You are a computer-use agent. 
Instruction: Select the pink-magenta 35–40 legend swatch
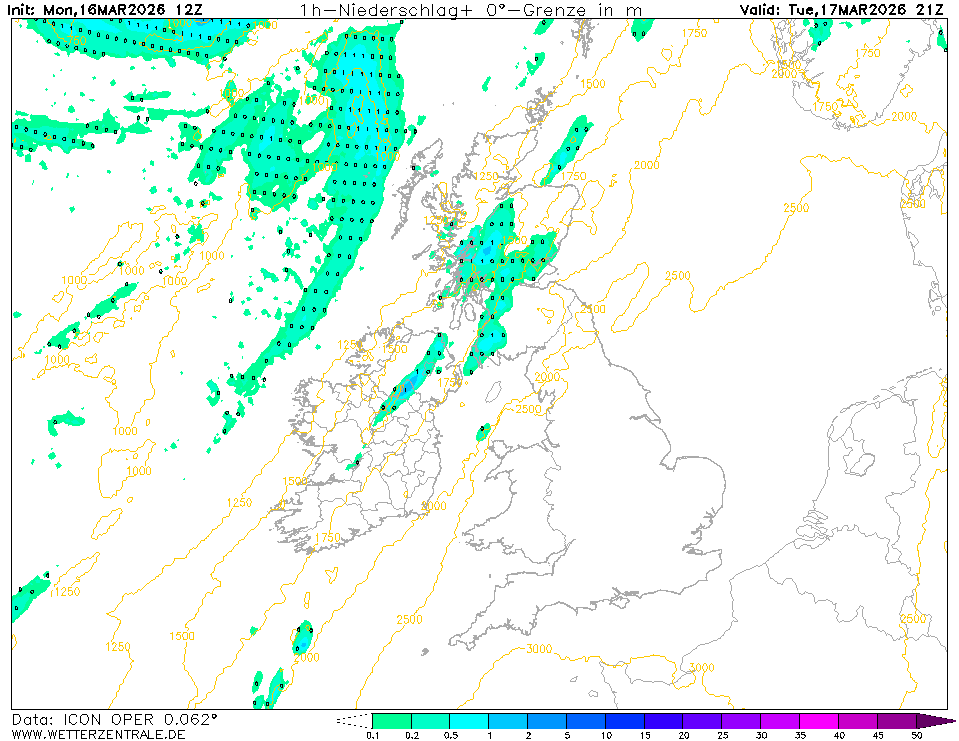pos(819,720)
